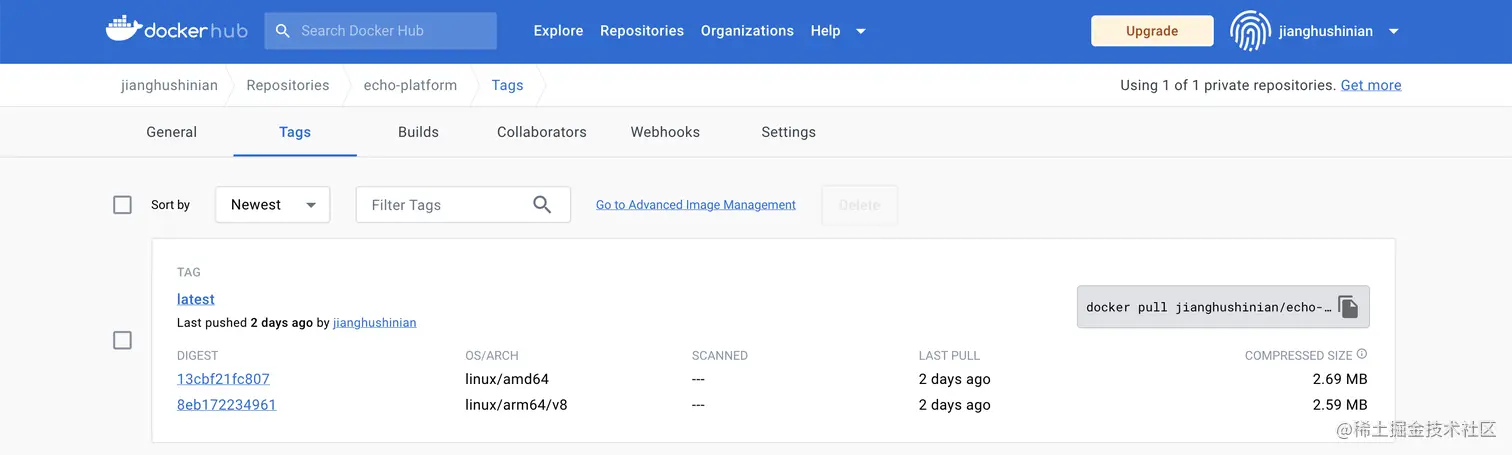The width and height of the screenshot is (1512, 455).
Task: Click the search magnifier icon in header
Action: click(x=283, y=31)
